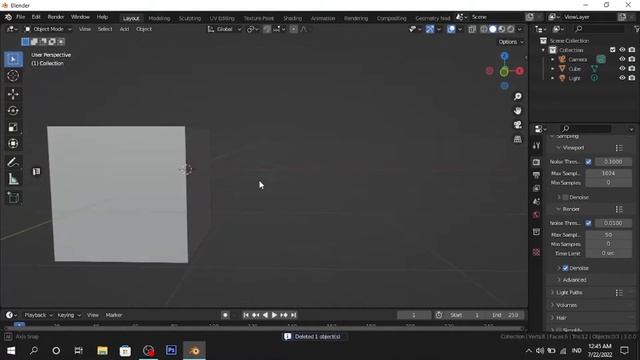Toggle the camera view icon
The image size is (640, 360).
point(518,124)
